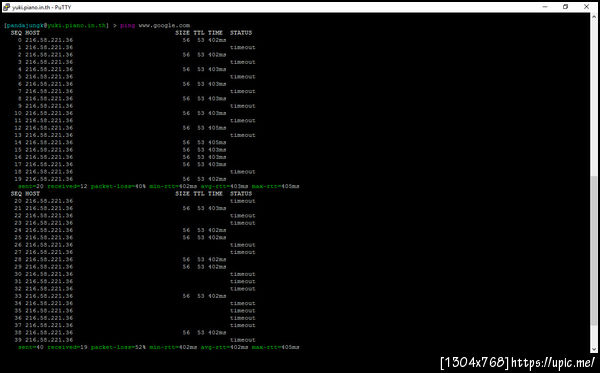Maximize the PuTTY window
Screen dimensions: 600x373
coord(566,7)
